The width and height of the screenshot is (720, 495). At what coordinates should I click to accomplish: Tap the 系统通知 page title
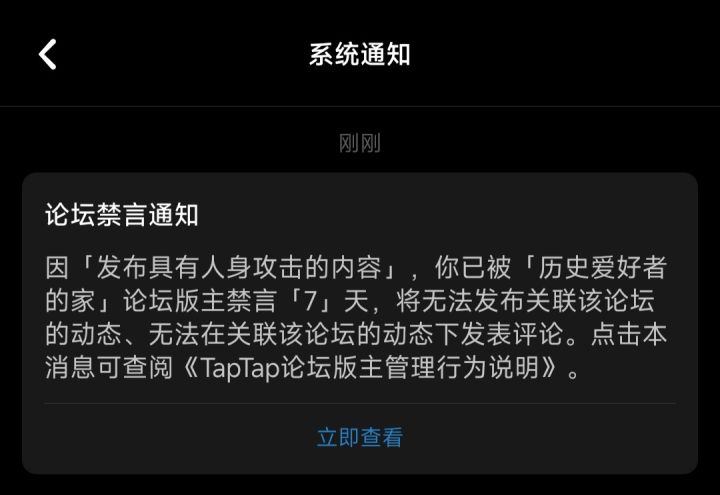coord(360,54)
